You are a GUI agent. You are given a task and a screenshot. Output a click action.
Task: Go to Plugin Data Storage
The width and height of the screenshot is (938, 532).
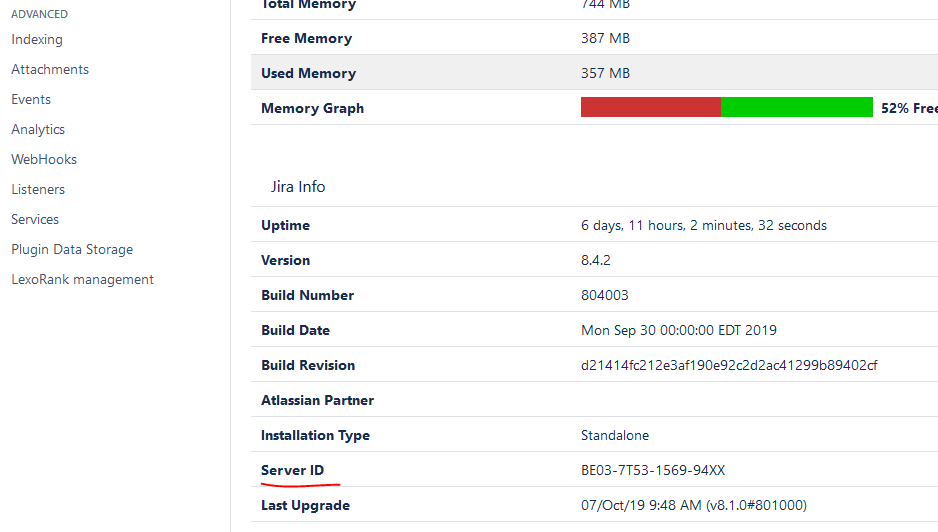coord(72,250)
